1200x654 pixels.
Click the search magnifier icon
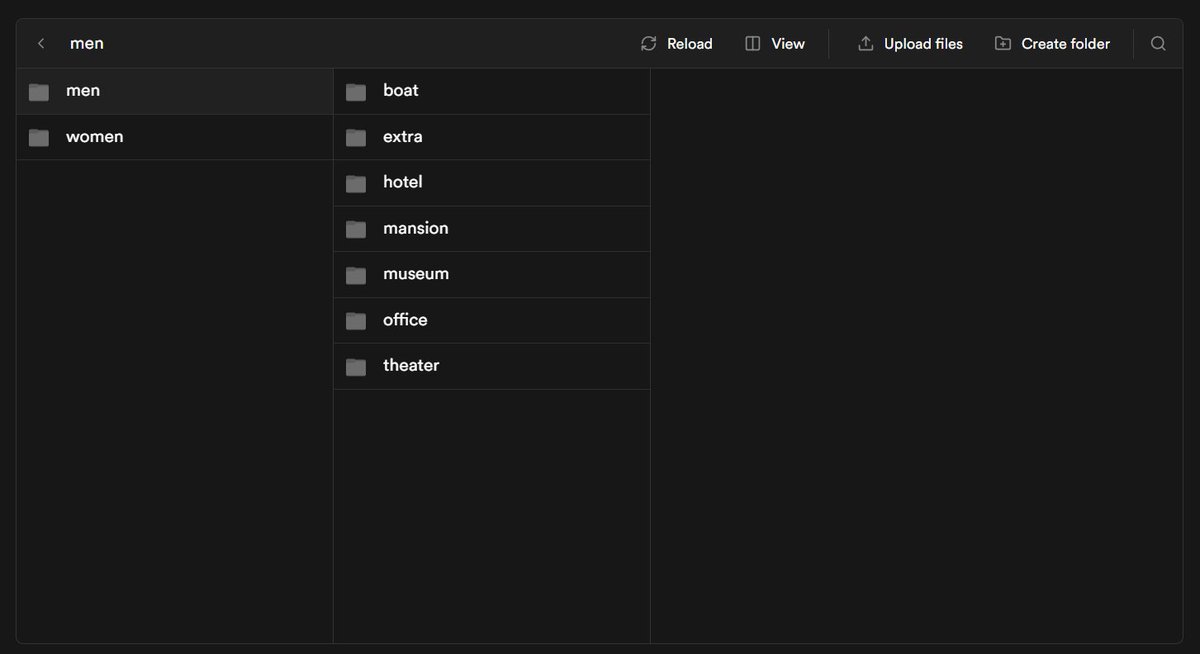click(x=1158, y=44)
